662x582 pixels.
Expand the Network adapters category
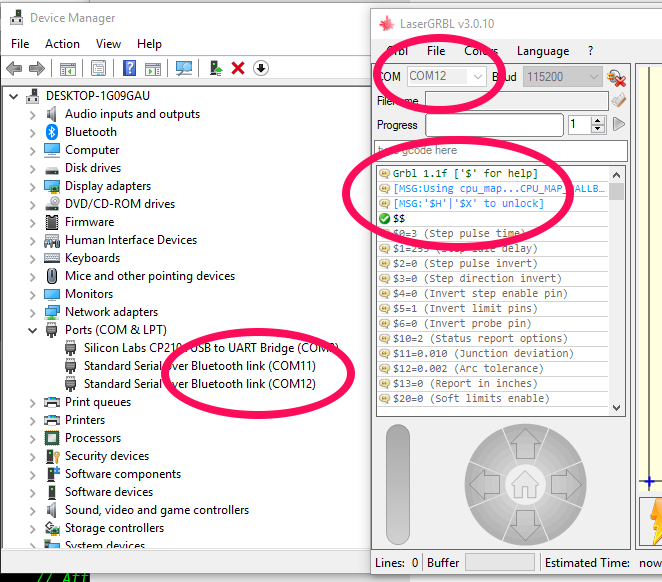click(33, 312)
